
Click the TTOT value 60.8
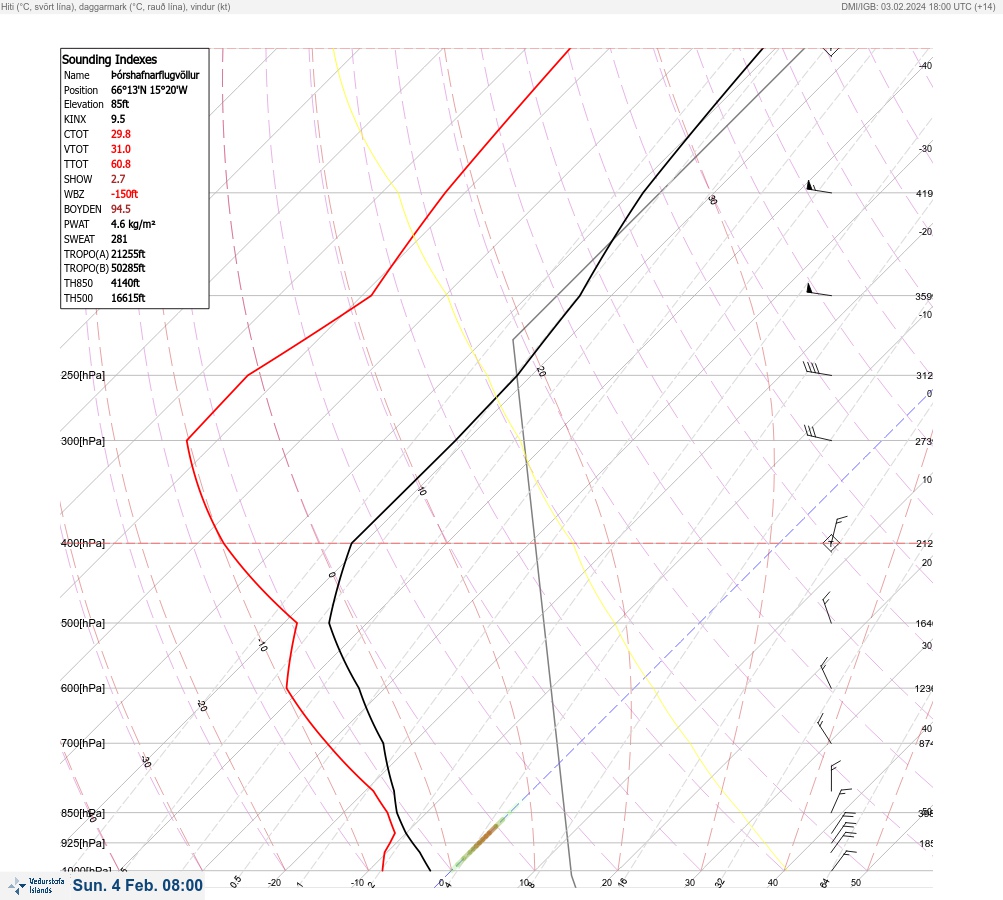tap(120, 164)
